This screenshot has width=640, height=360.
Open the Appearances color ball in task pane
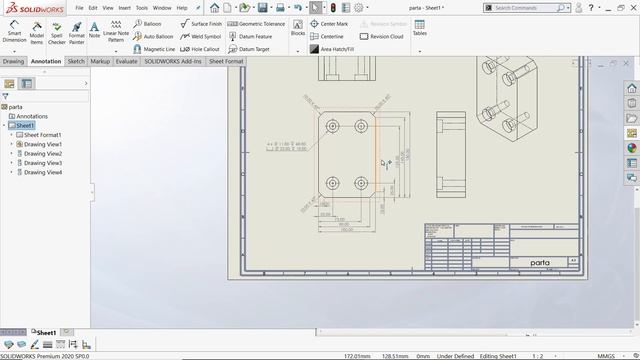(x=632, y=148)
